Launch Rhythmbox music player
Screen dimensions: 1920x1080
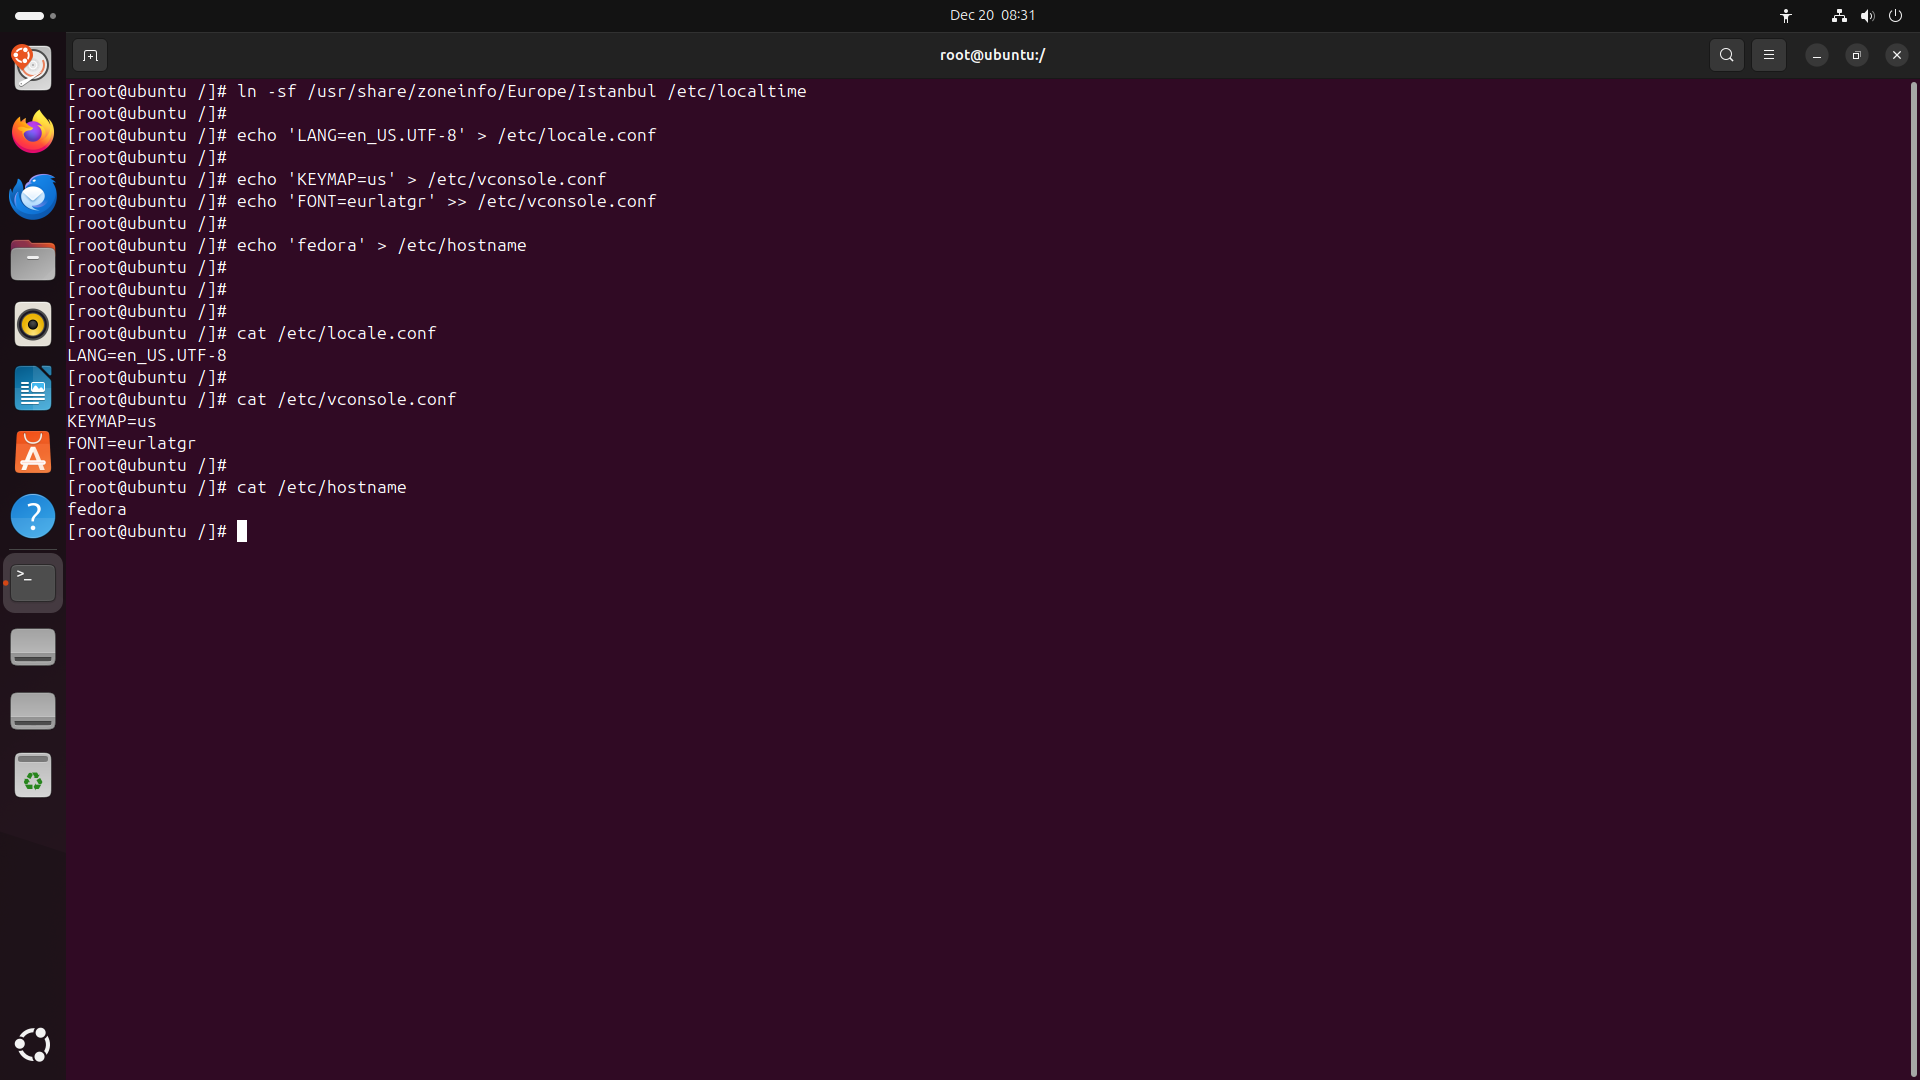point(33,324)
